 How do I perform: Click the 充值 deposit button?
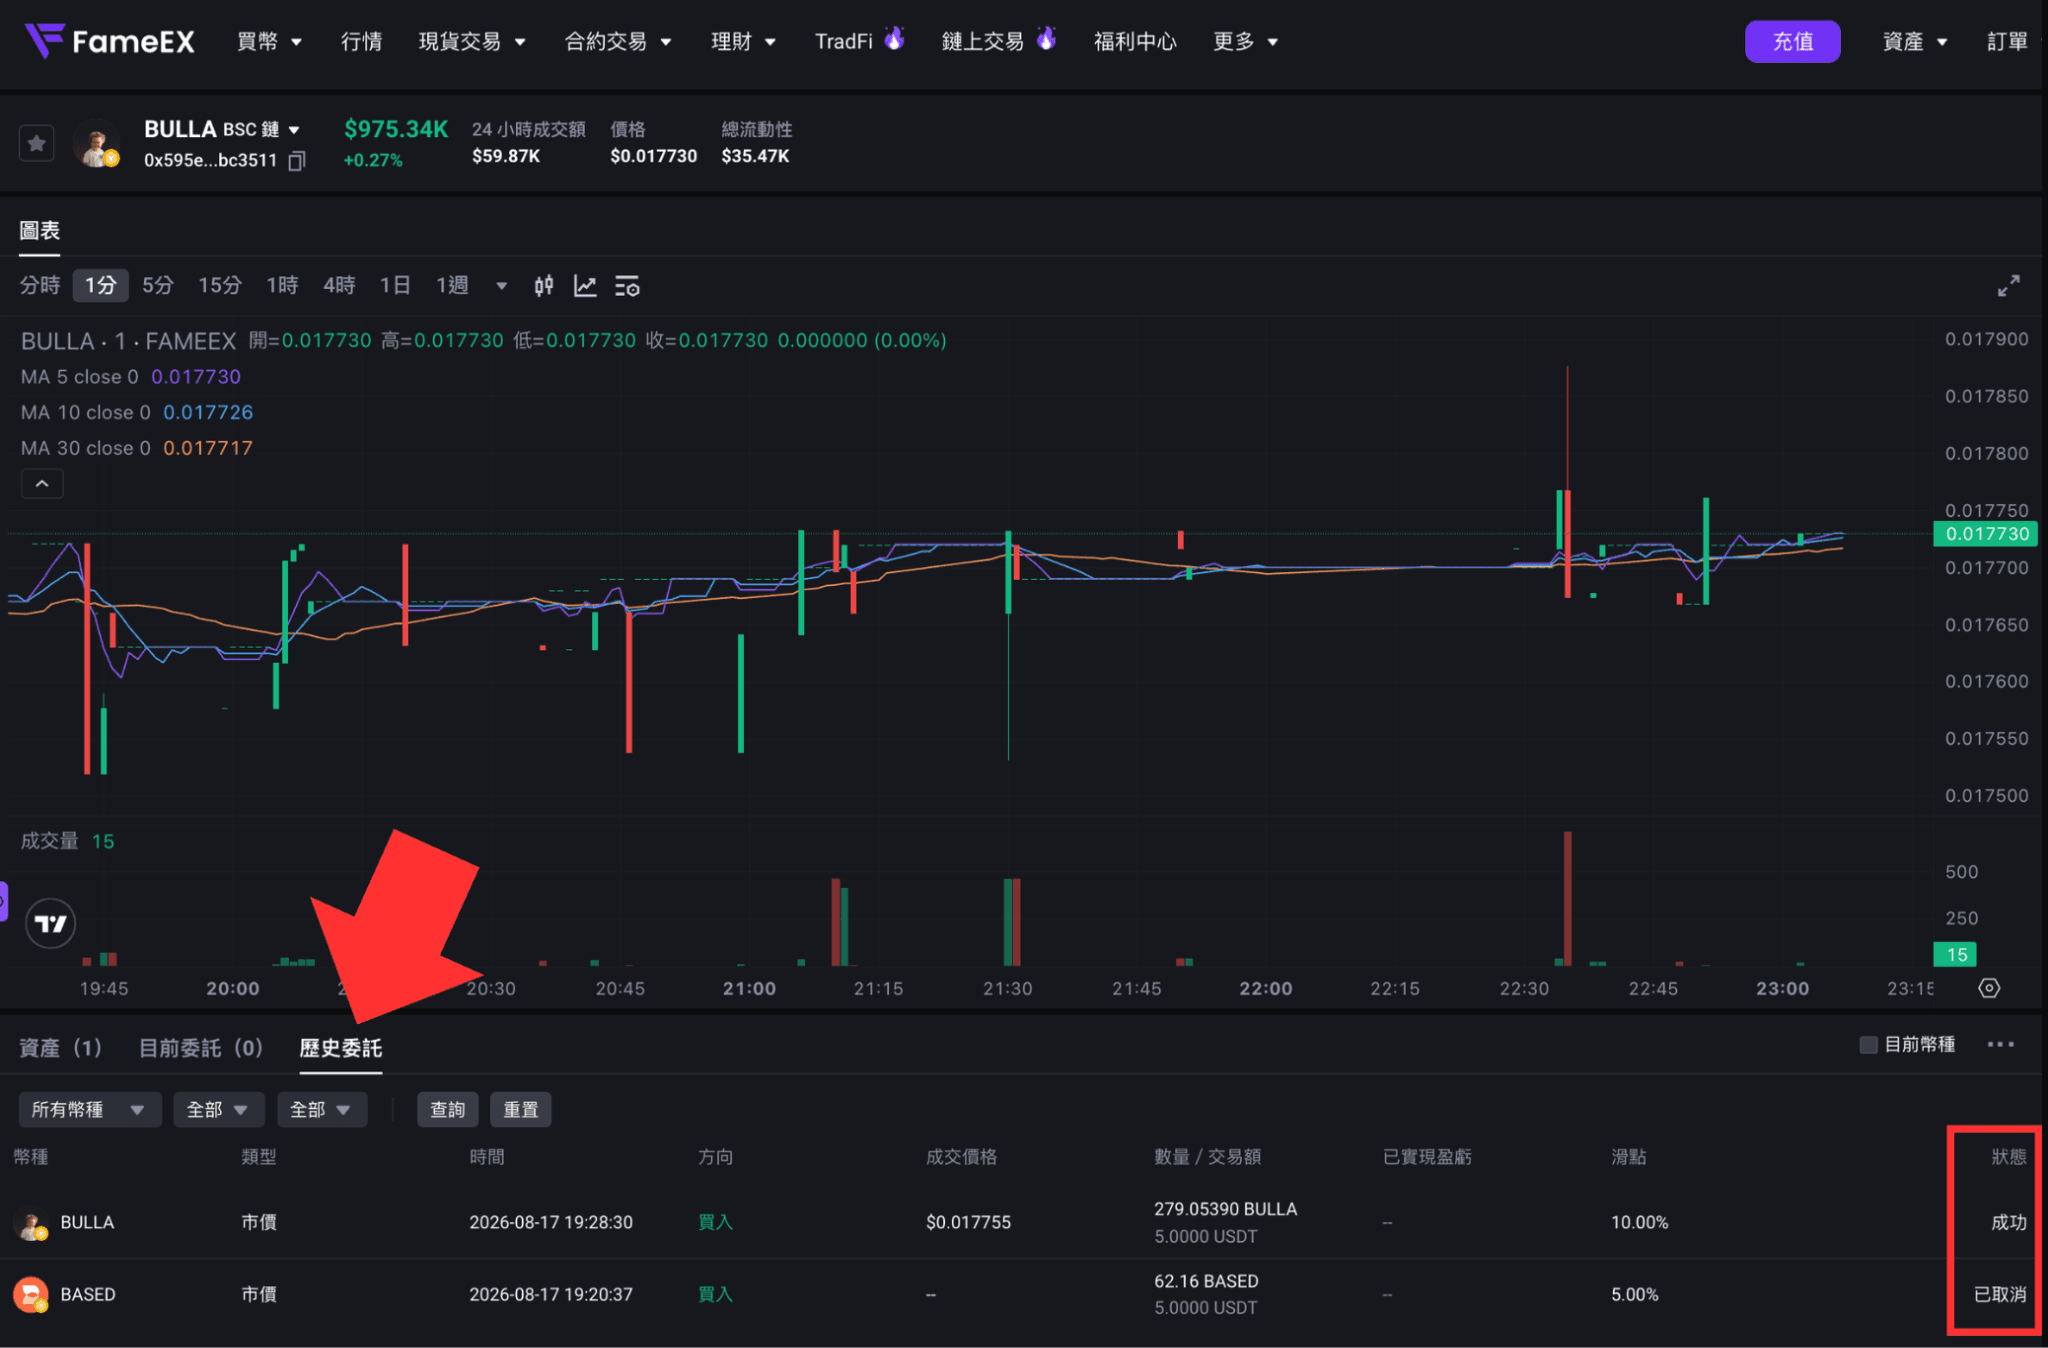[1792, 42]
